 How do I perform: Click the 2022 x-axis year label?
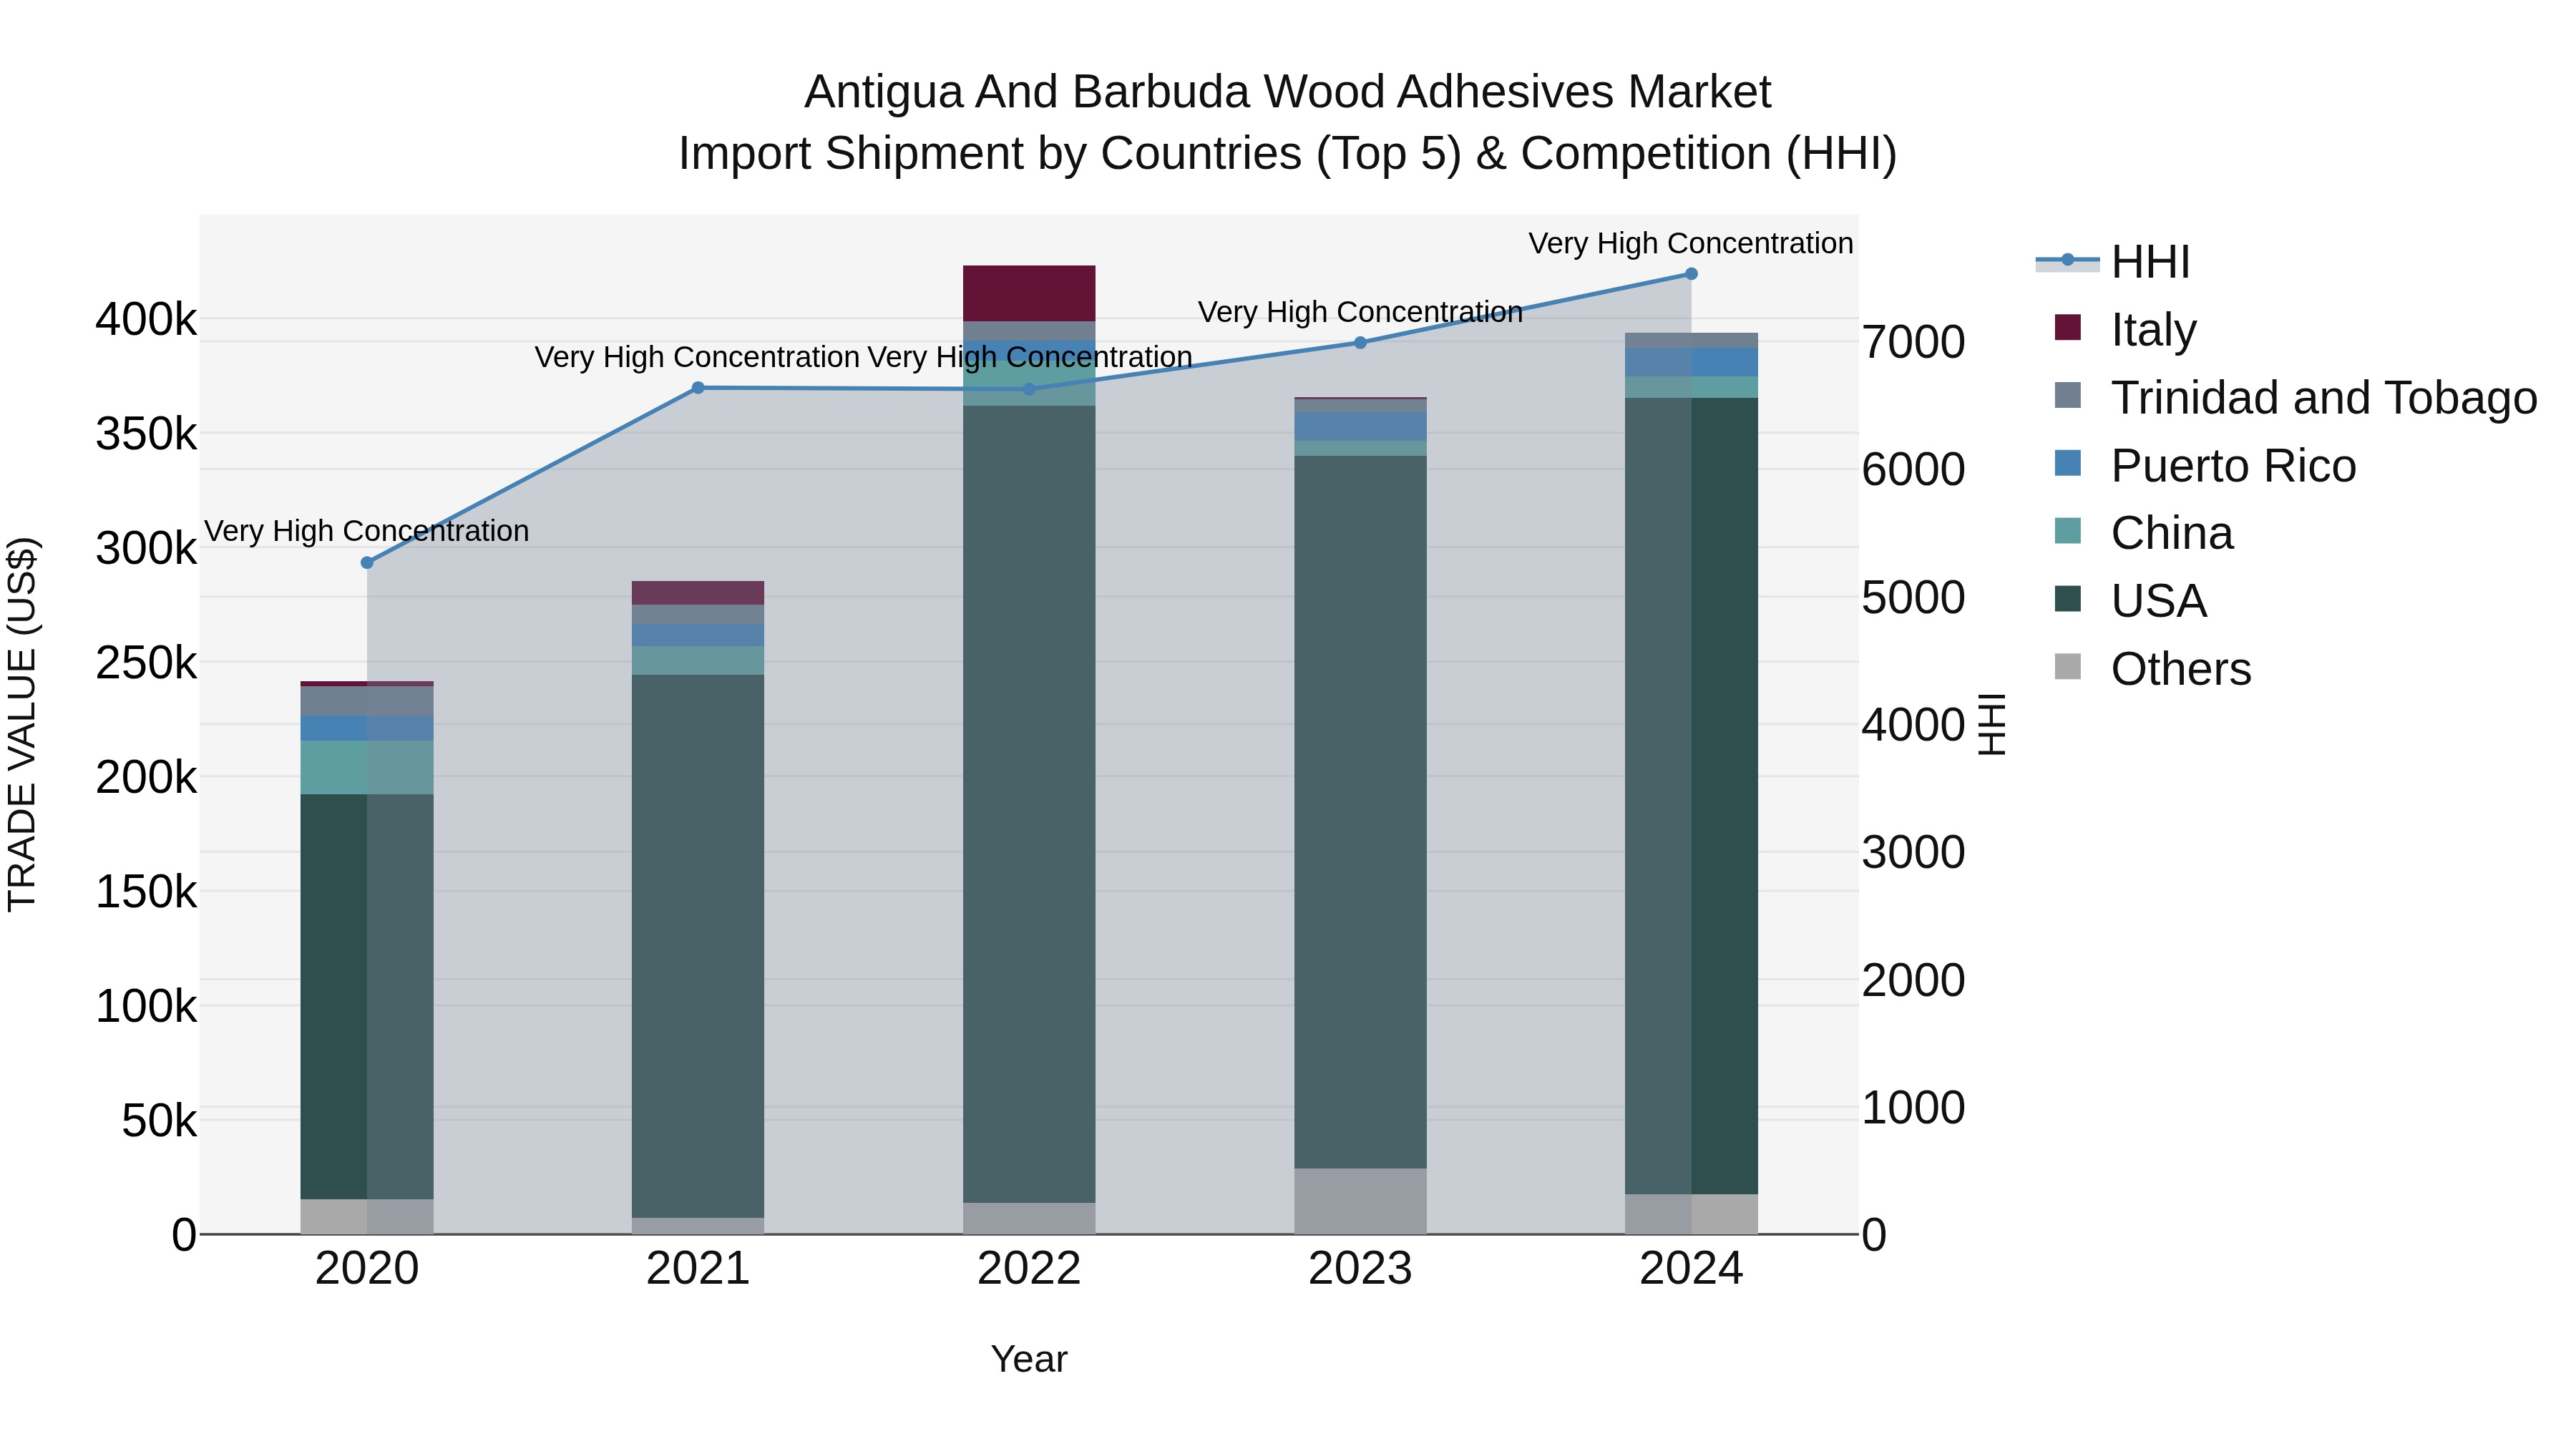pos(1029,1269)
